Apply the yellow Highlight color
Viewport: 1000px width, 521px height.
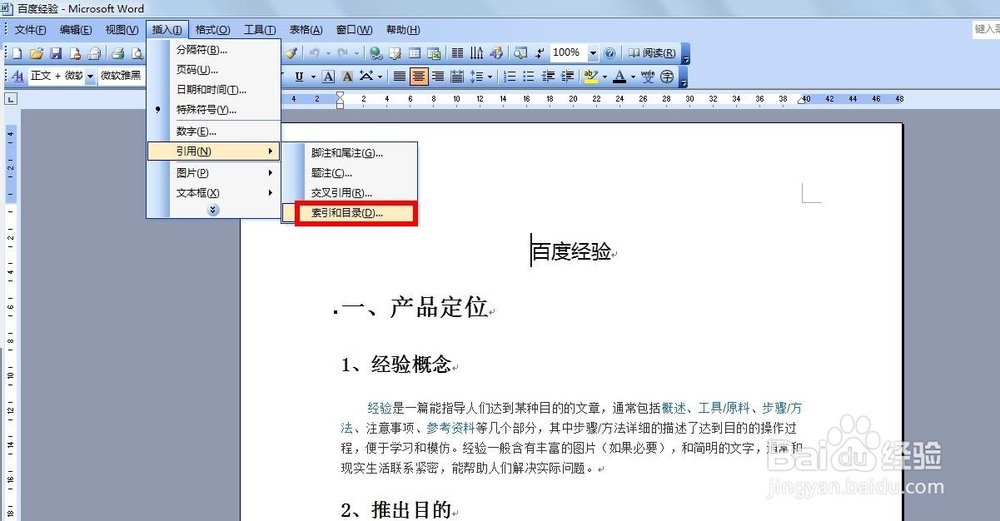point(591,77)
